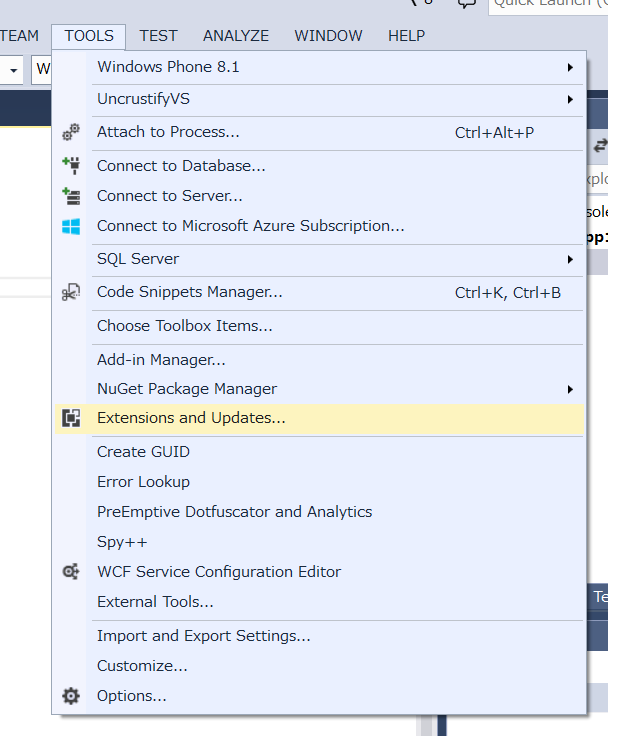The width and height of the screenshot is (640, 736).
Task: Launch Spy++ from the Tools menu
Action: (x=122, y=542)
